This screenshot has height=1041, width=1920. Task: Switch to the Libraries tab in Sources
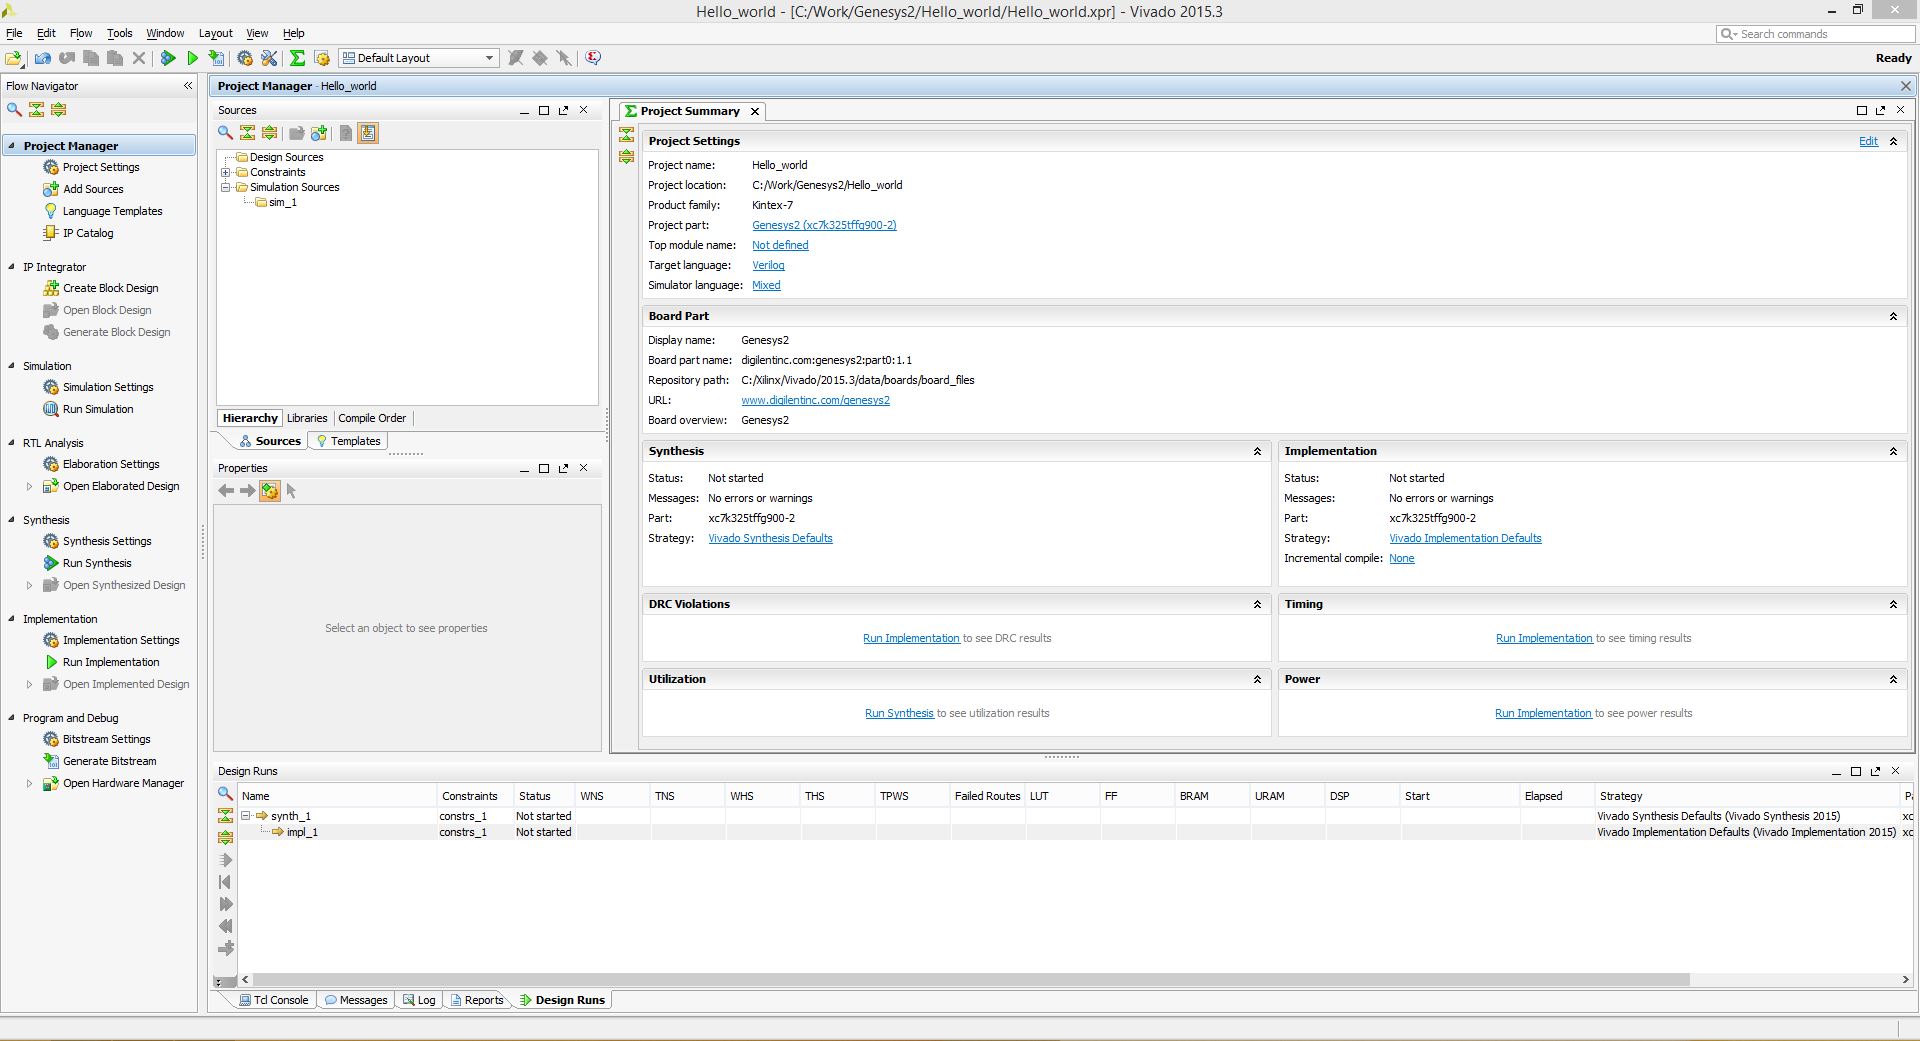pos(307,418)
